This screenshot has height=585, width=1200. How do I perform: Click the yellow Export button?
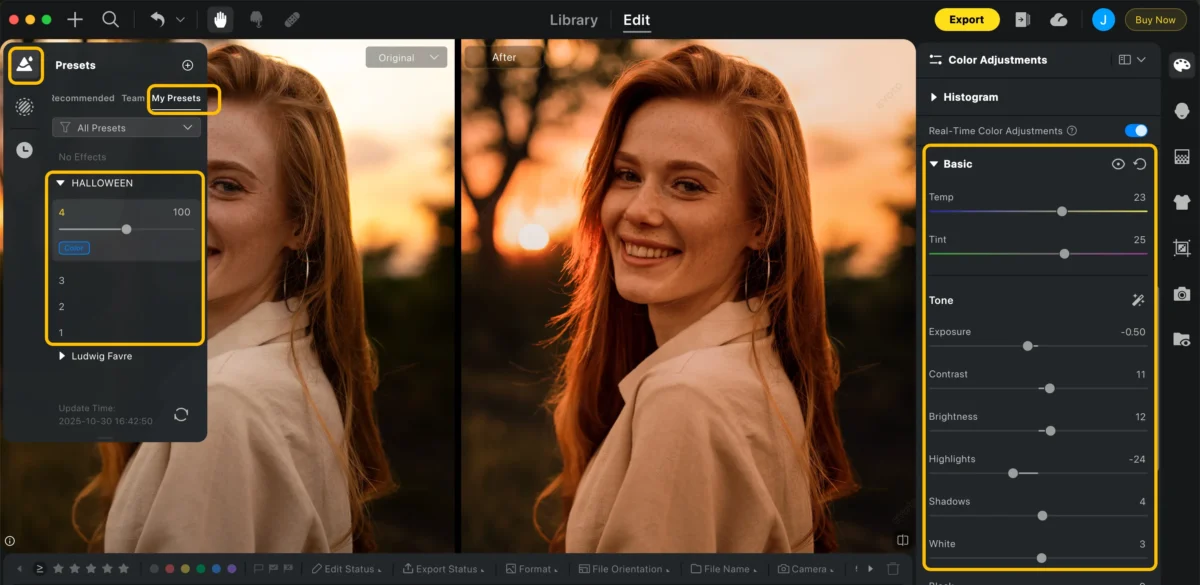(966, 19)
